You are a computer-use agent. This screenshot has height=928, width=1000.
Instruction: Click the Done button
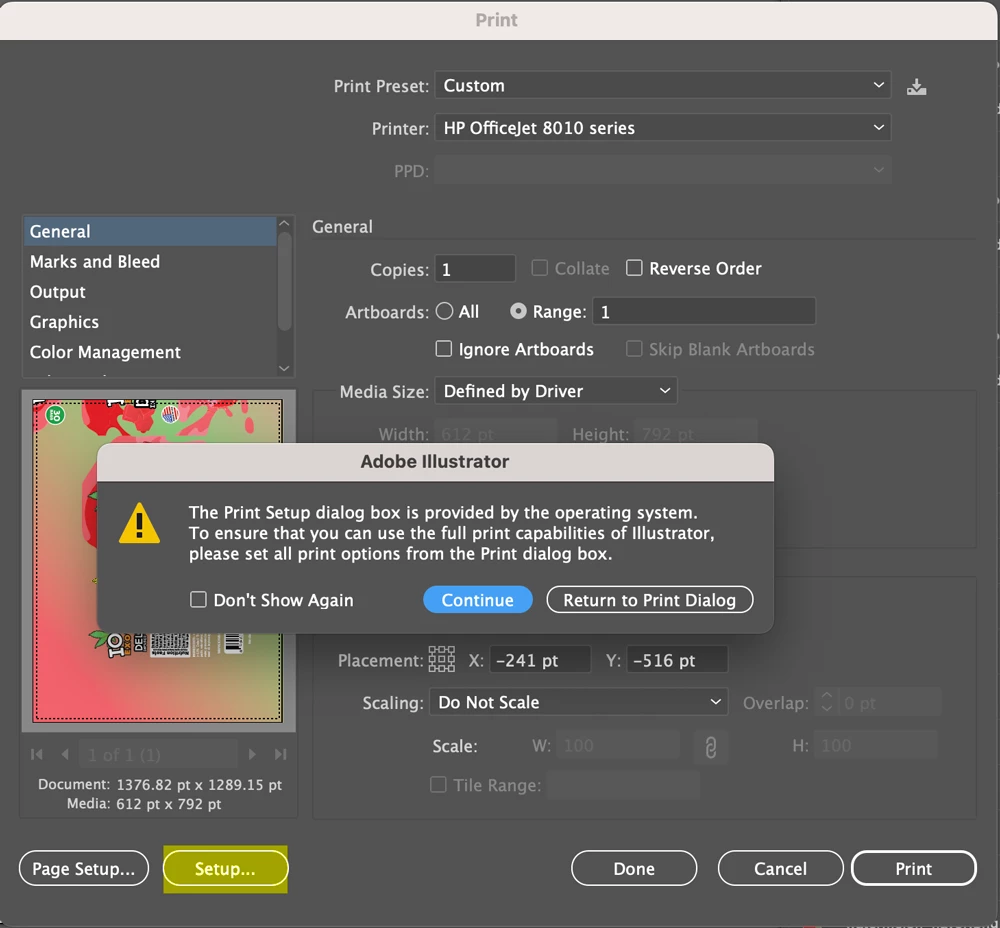click(x=634, y=868)
